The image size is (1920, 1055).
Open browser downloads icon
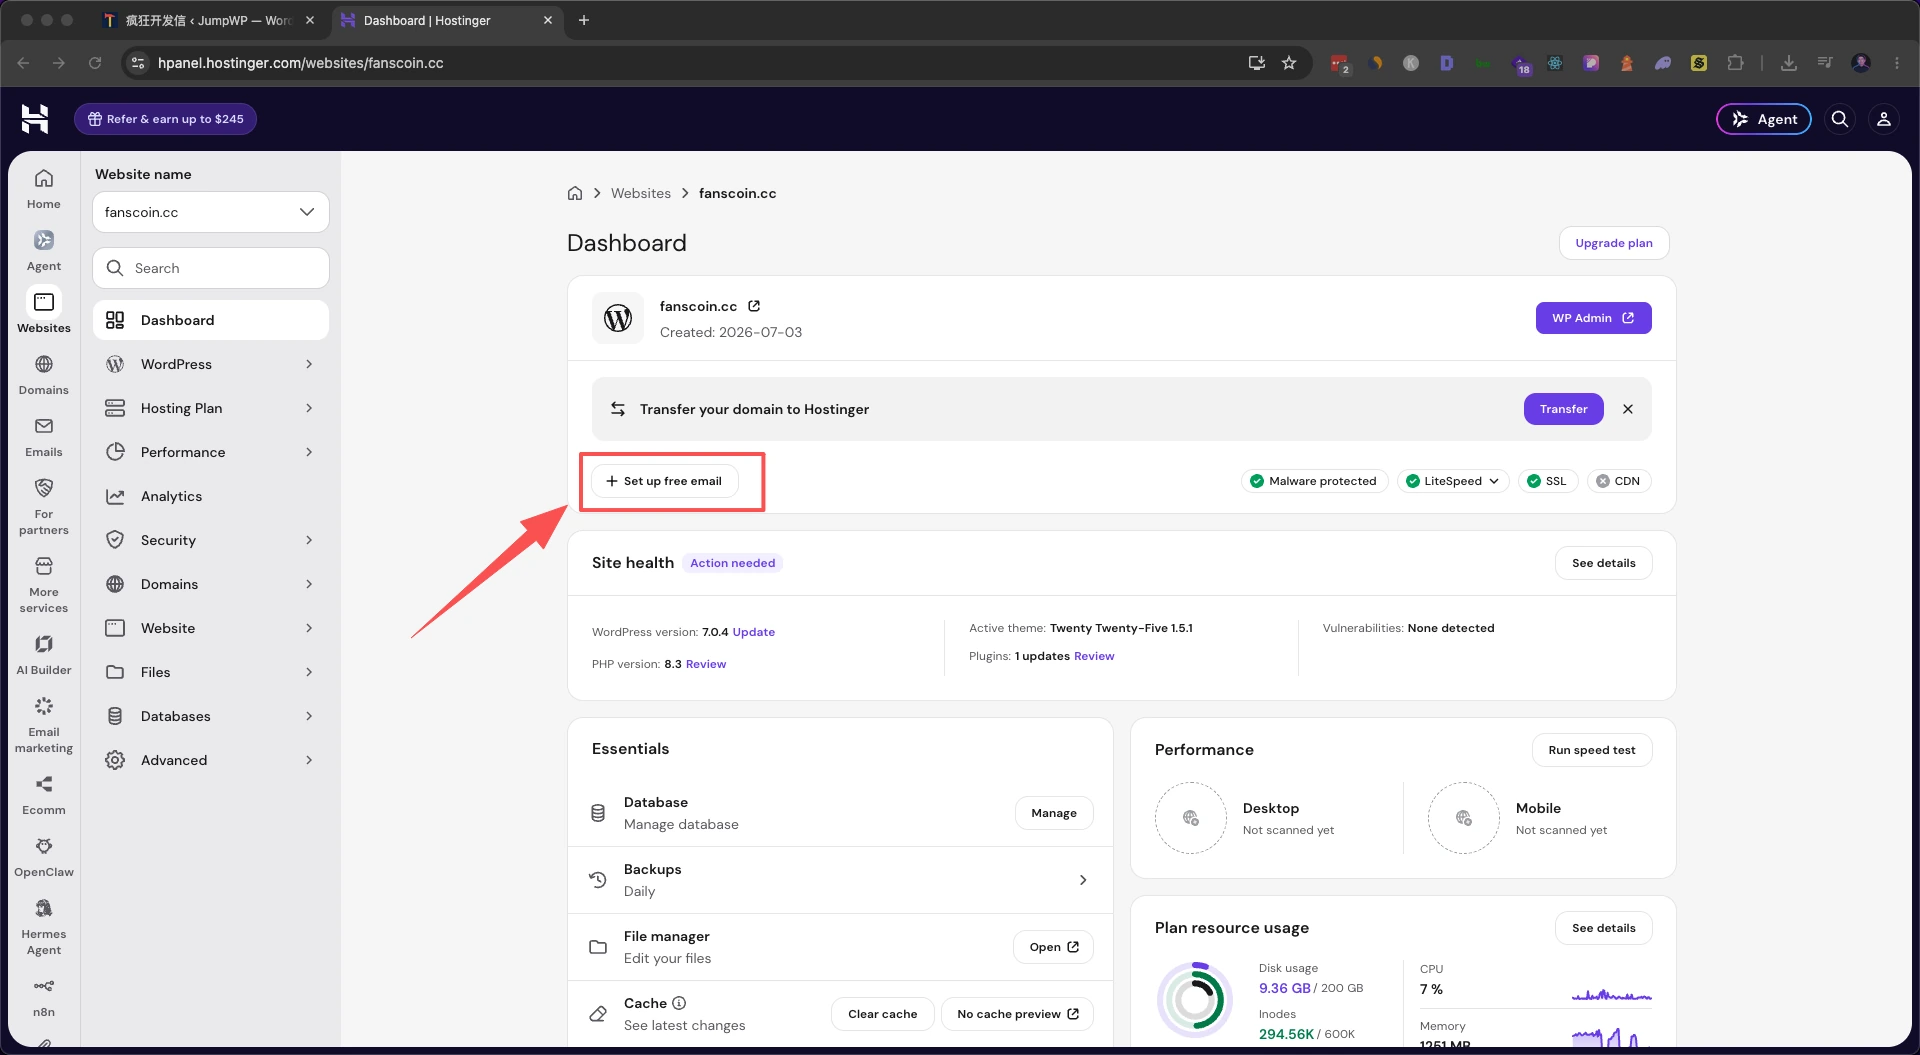(1789, 63)
